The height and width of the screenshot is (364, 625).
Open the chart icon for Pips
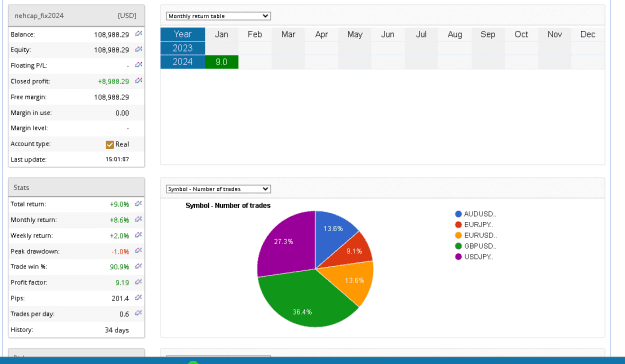(x=138, y=297)
